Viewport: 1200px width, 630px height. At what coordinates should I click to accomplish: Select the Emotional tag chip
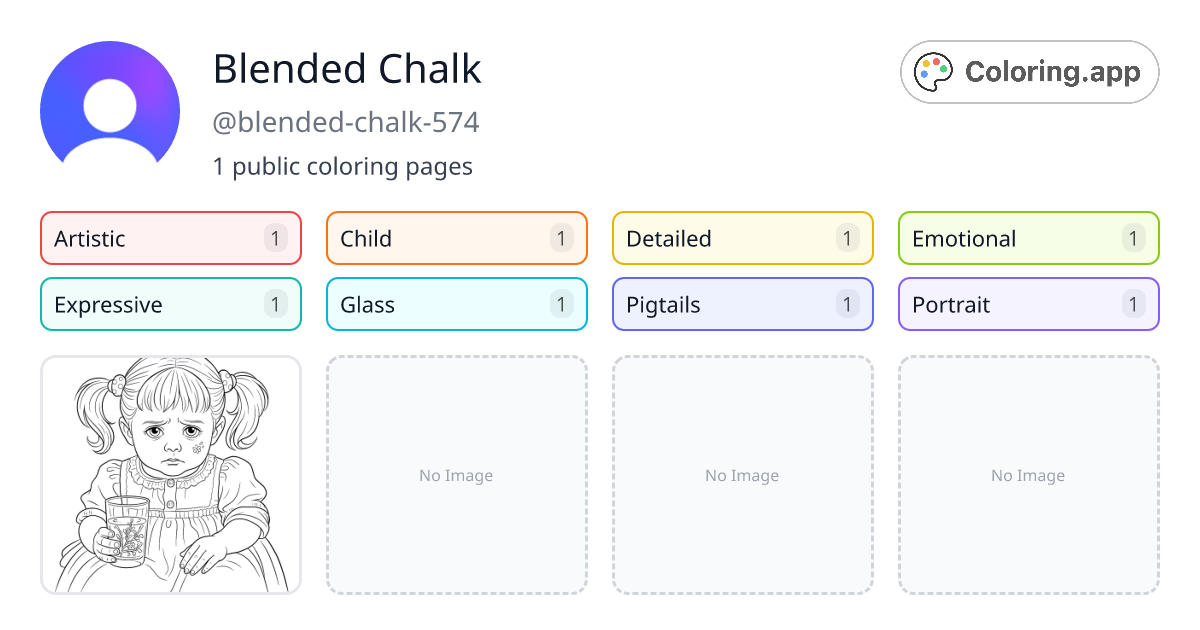[x=1028, y=238]
